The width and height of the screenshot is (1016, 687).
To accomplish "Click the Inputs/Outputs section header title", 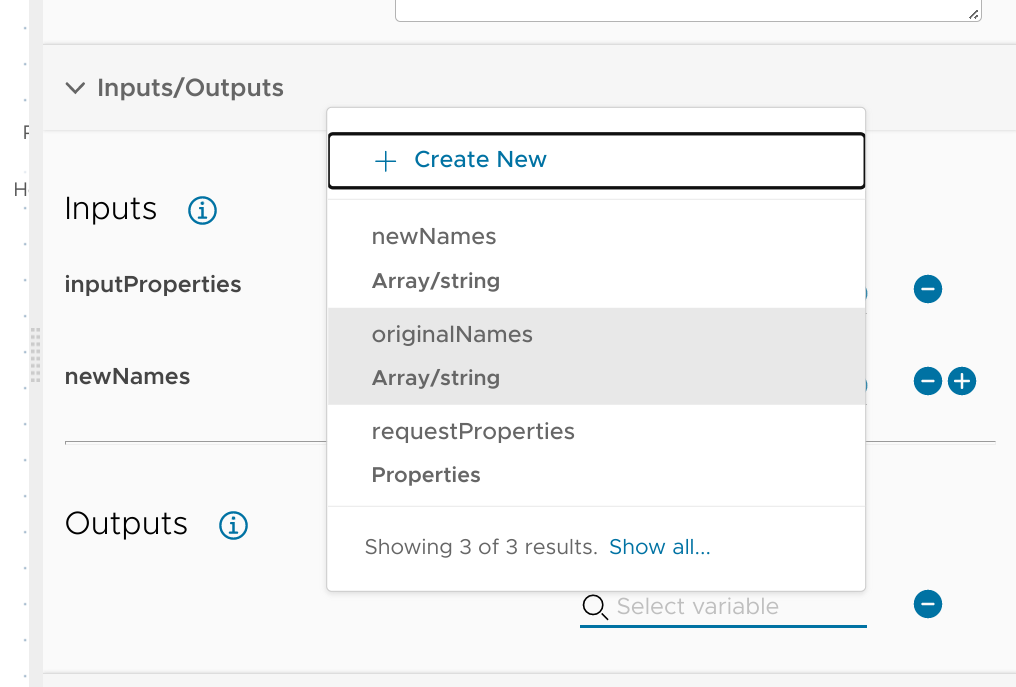I will 190,88.
